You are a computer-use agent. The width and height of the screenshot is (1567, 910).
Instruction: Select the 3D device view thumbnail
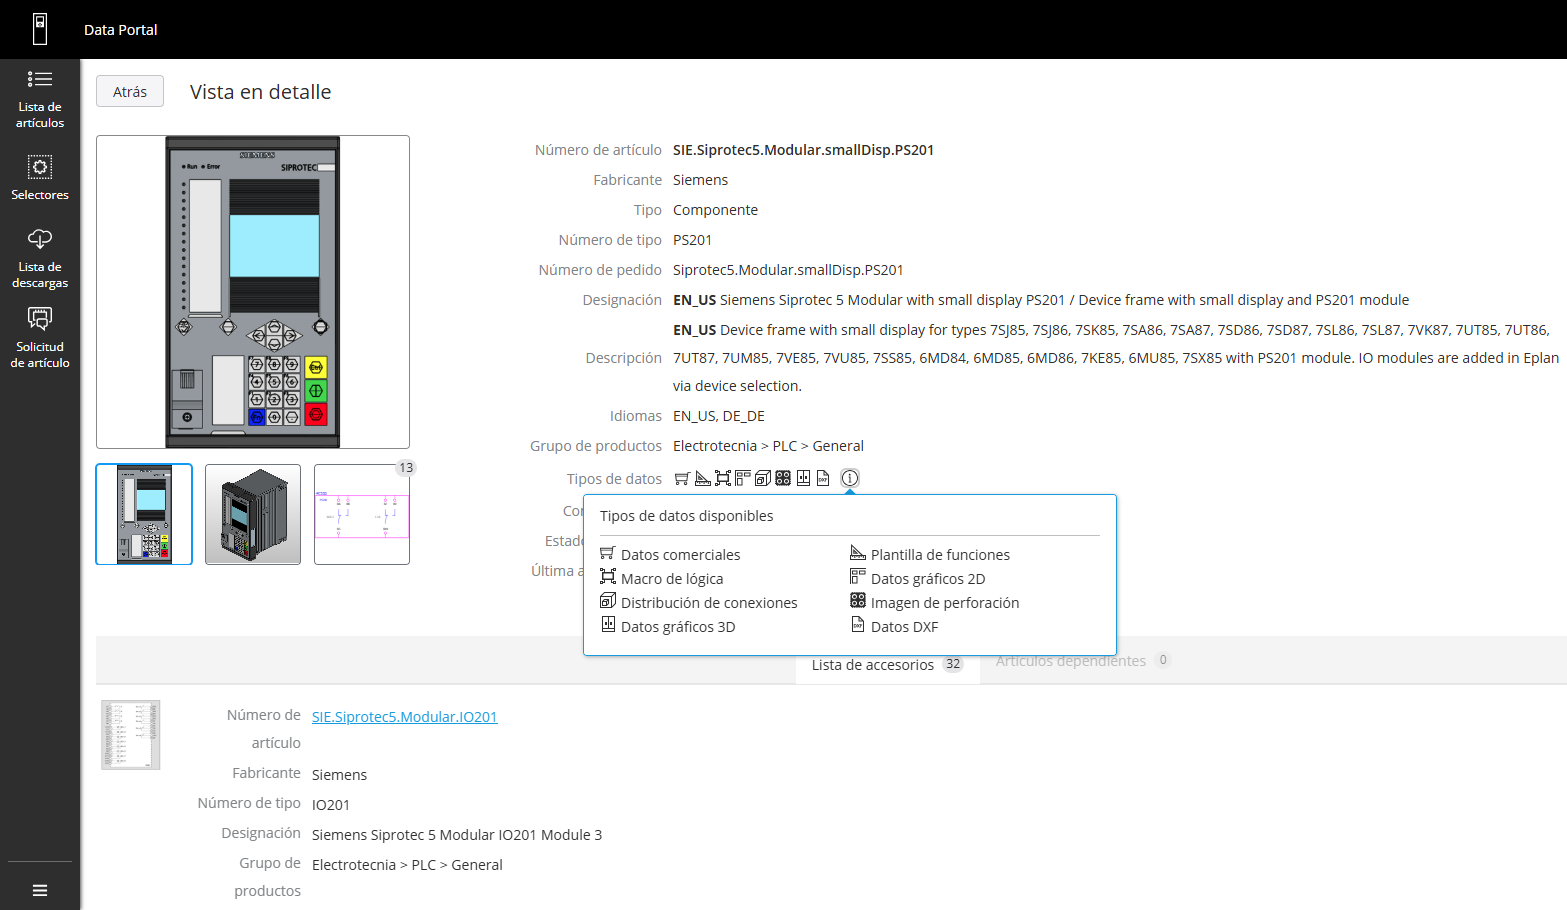(253, 515)
